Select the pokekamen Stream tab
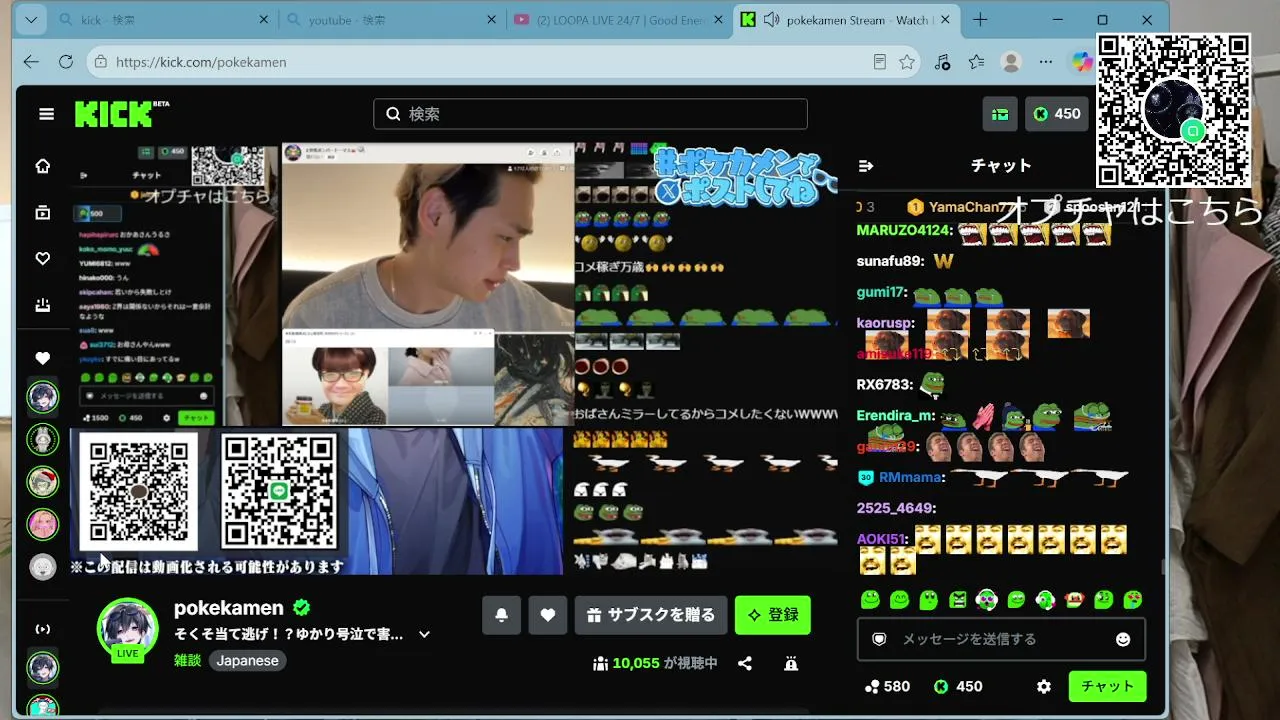The image size is (1280, 720). tap(845, 20)
